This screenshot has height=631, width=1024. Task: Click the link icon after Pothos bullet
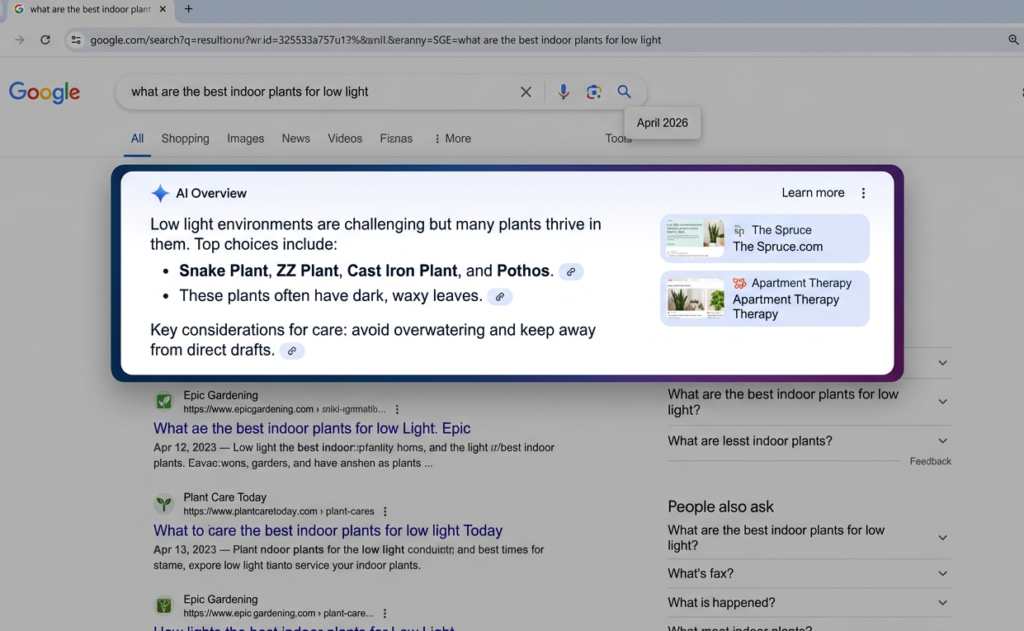click(570, 272)
